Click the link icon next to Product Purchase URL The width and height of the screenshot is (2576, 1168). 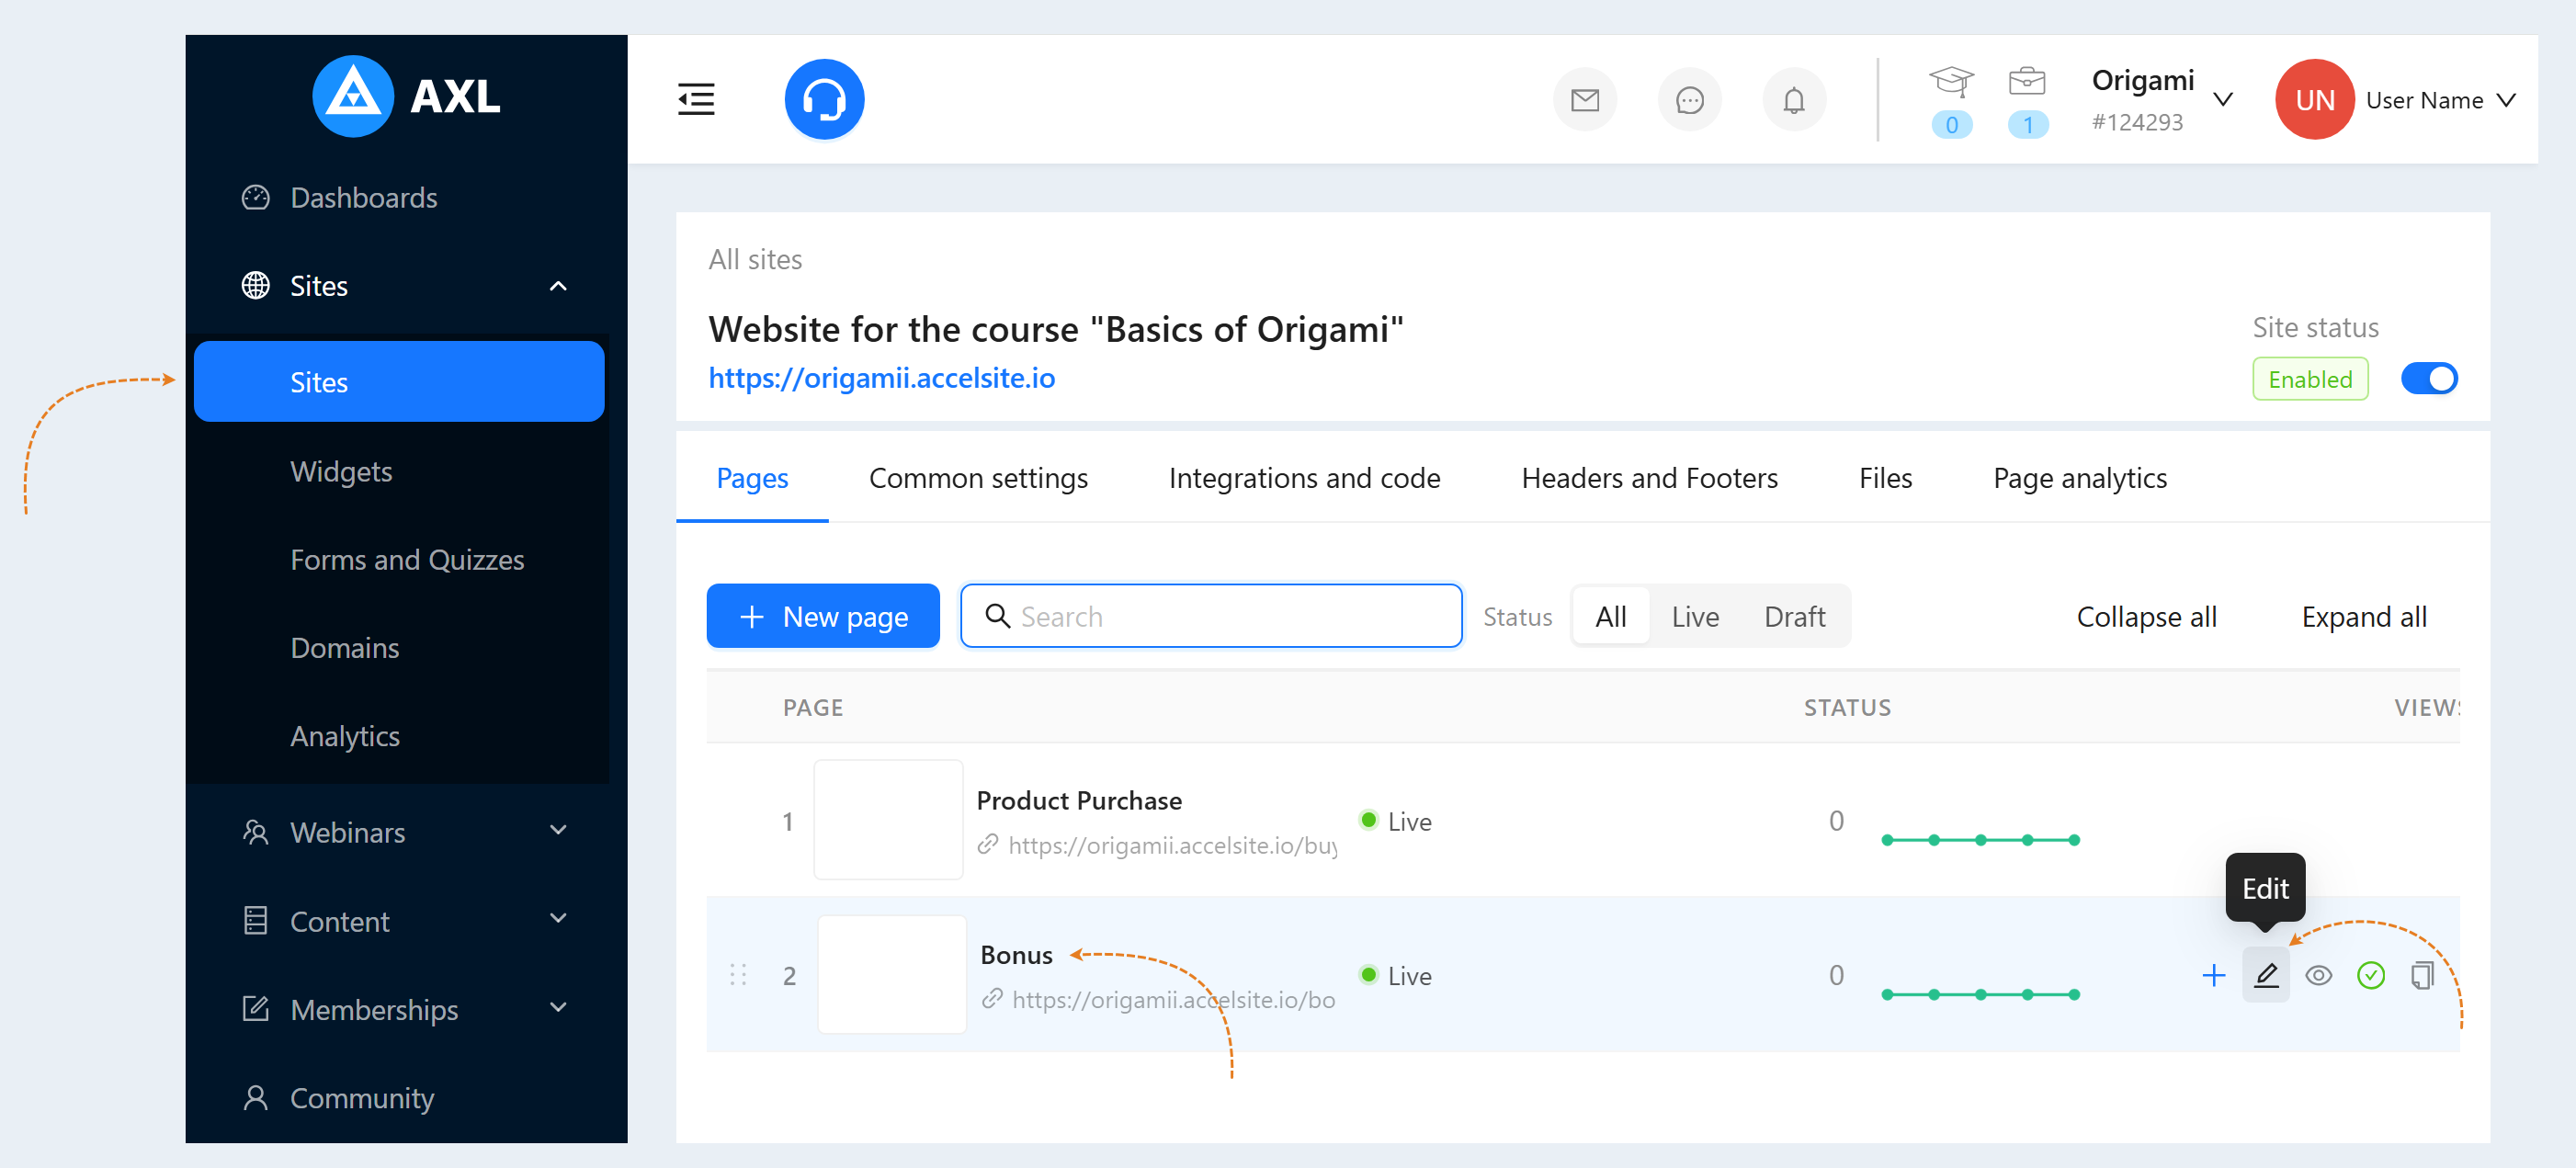coord(988,845)
